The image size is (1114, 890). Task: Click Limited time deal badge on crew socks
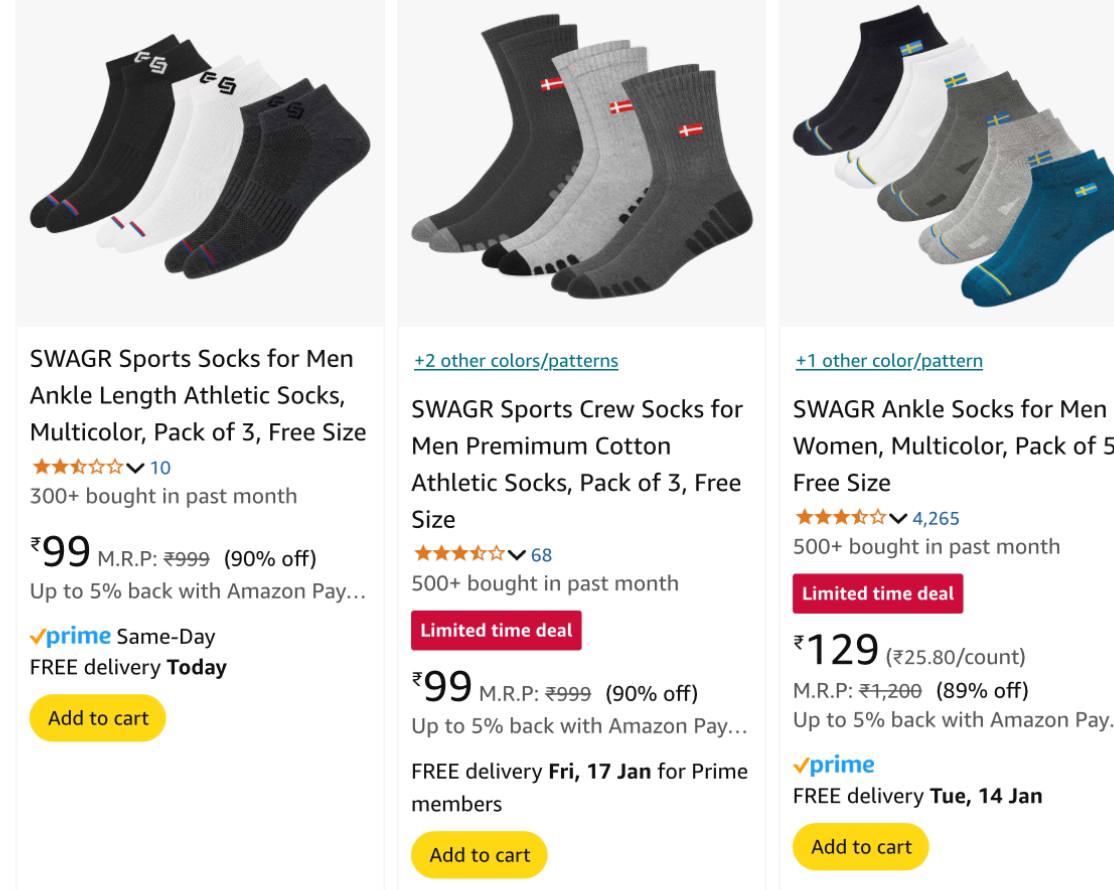click(x=496, y=631)
